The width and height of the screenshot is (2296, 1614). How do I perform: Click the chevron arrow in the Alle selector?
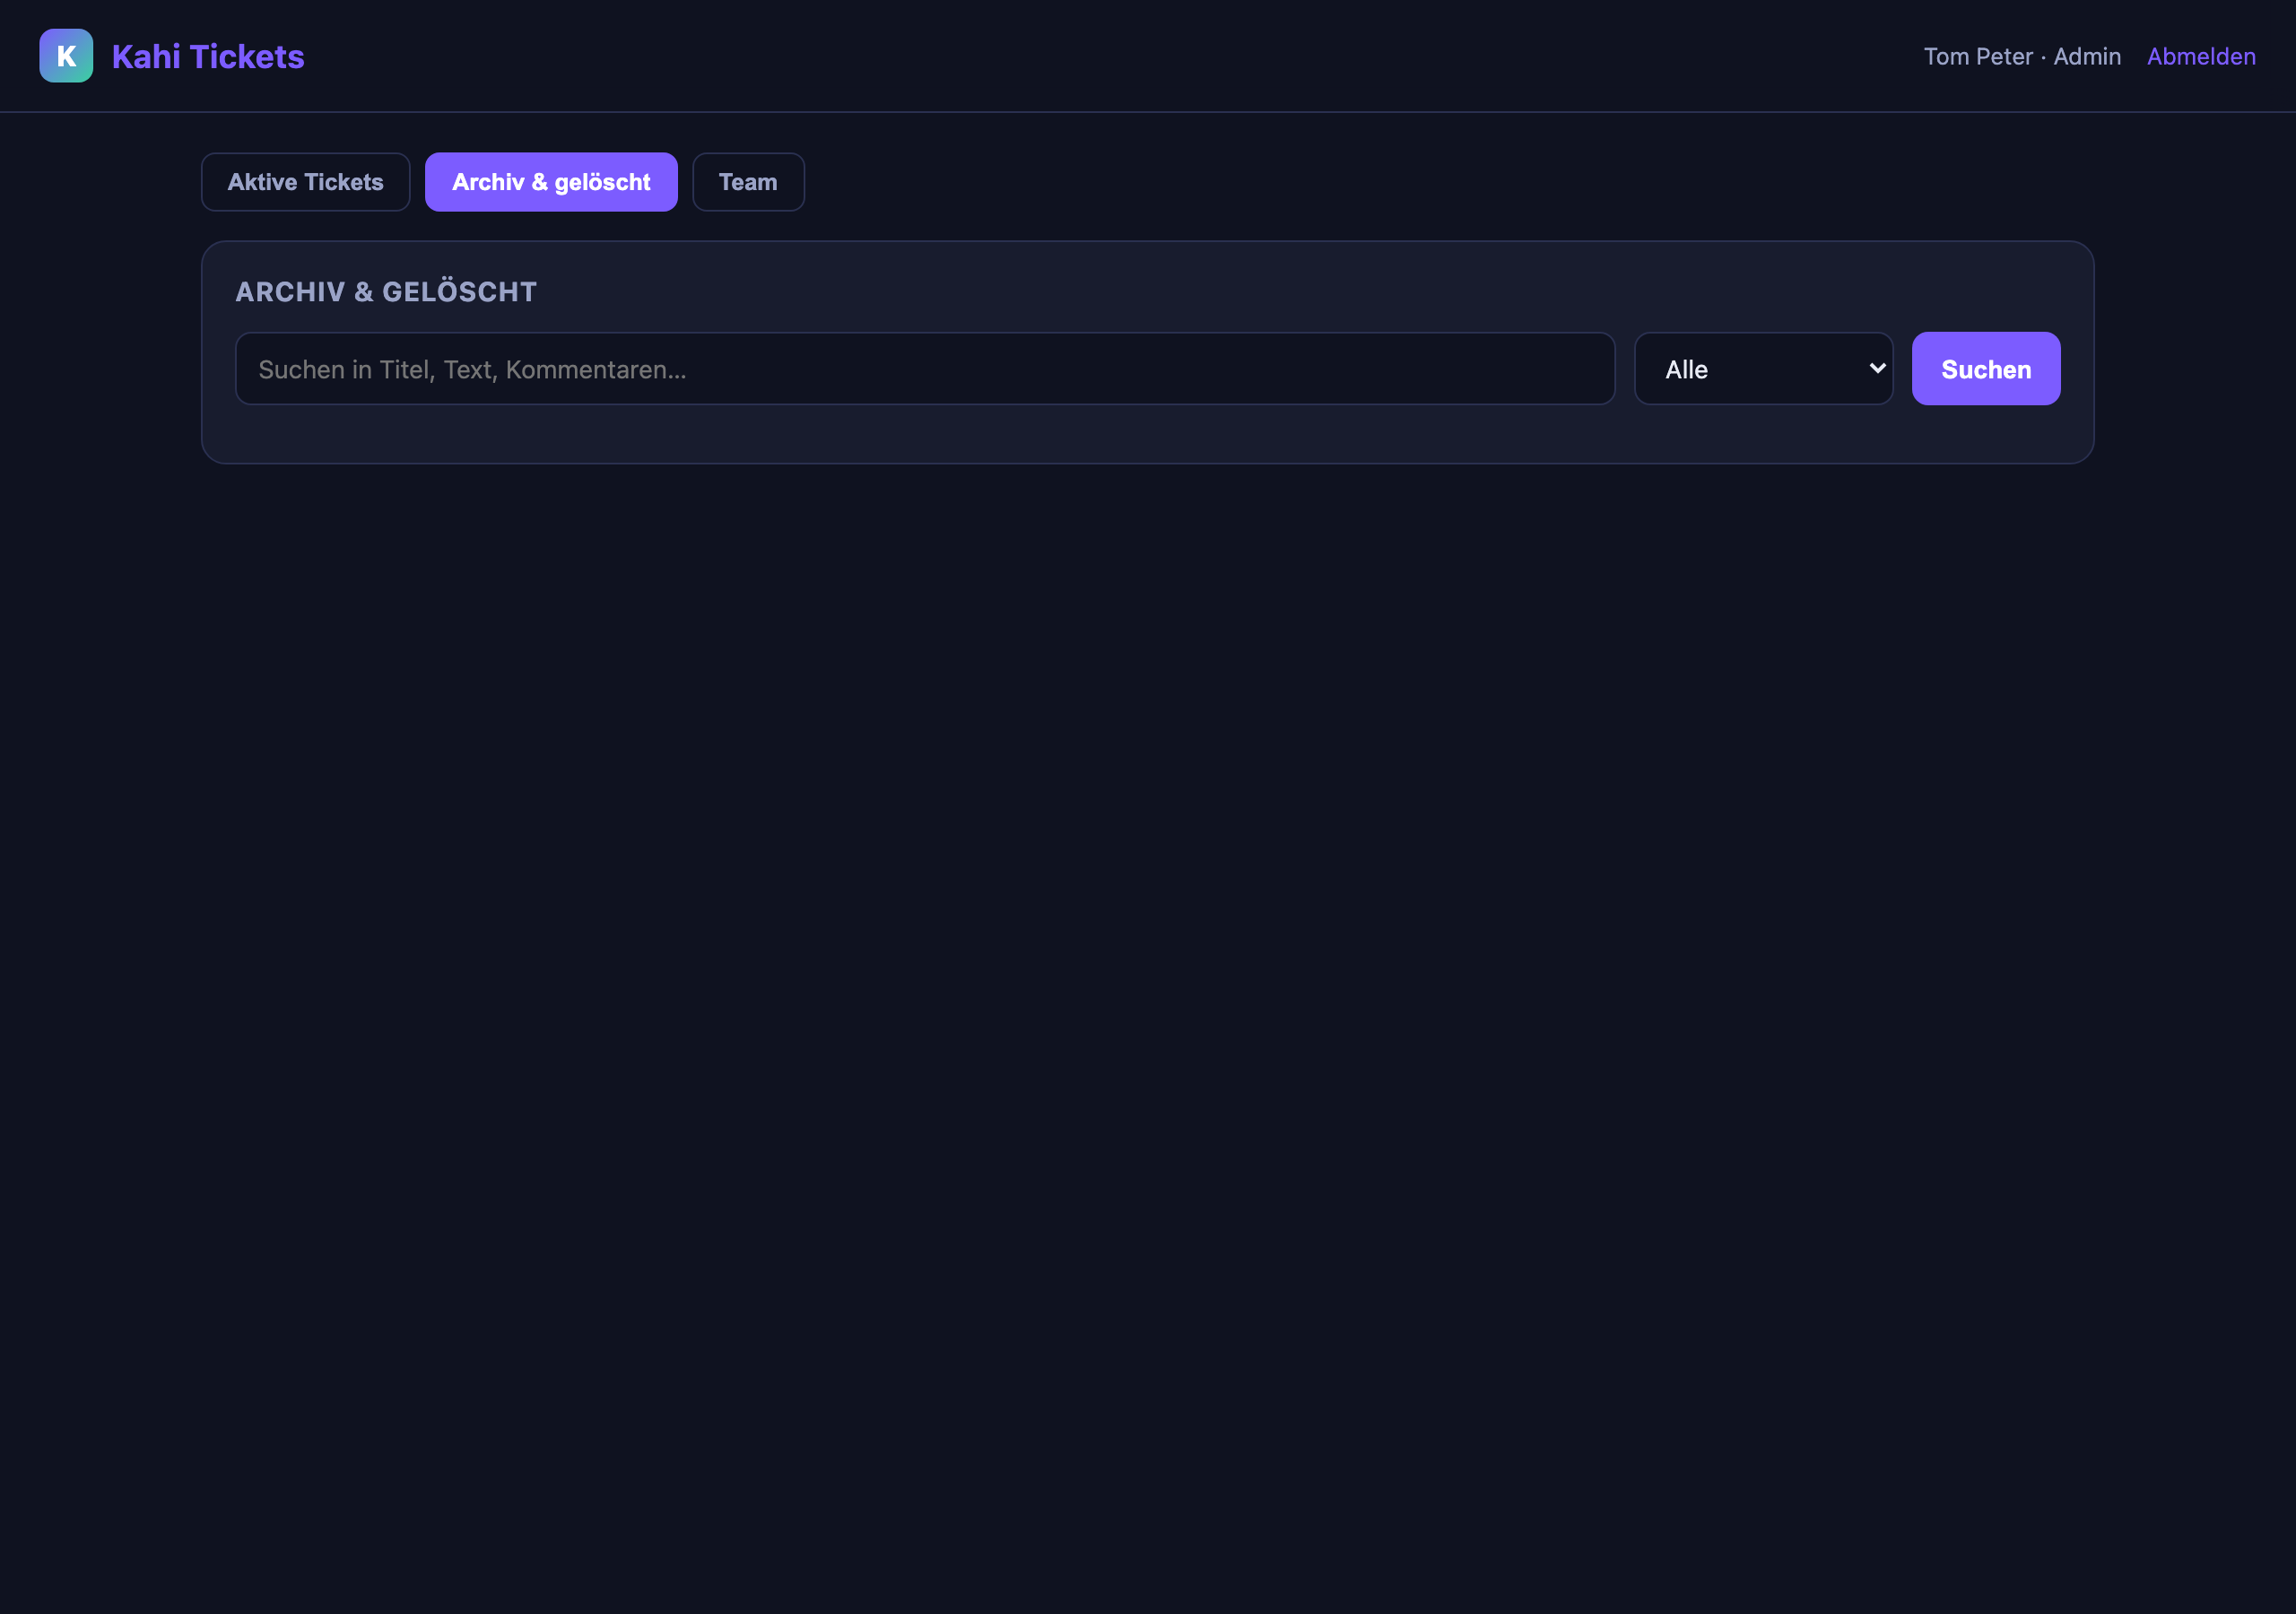point(1877,368)
